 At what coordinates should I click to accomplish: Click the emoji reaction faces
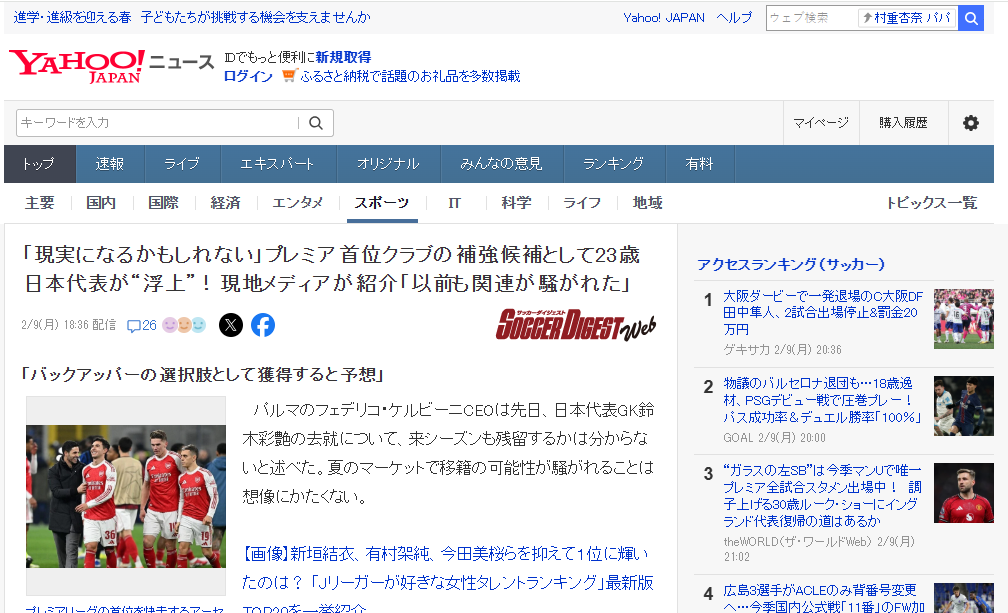(x=184, y=325)
